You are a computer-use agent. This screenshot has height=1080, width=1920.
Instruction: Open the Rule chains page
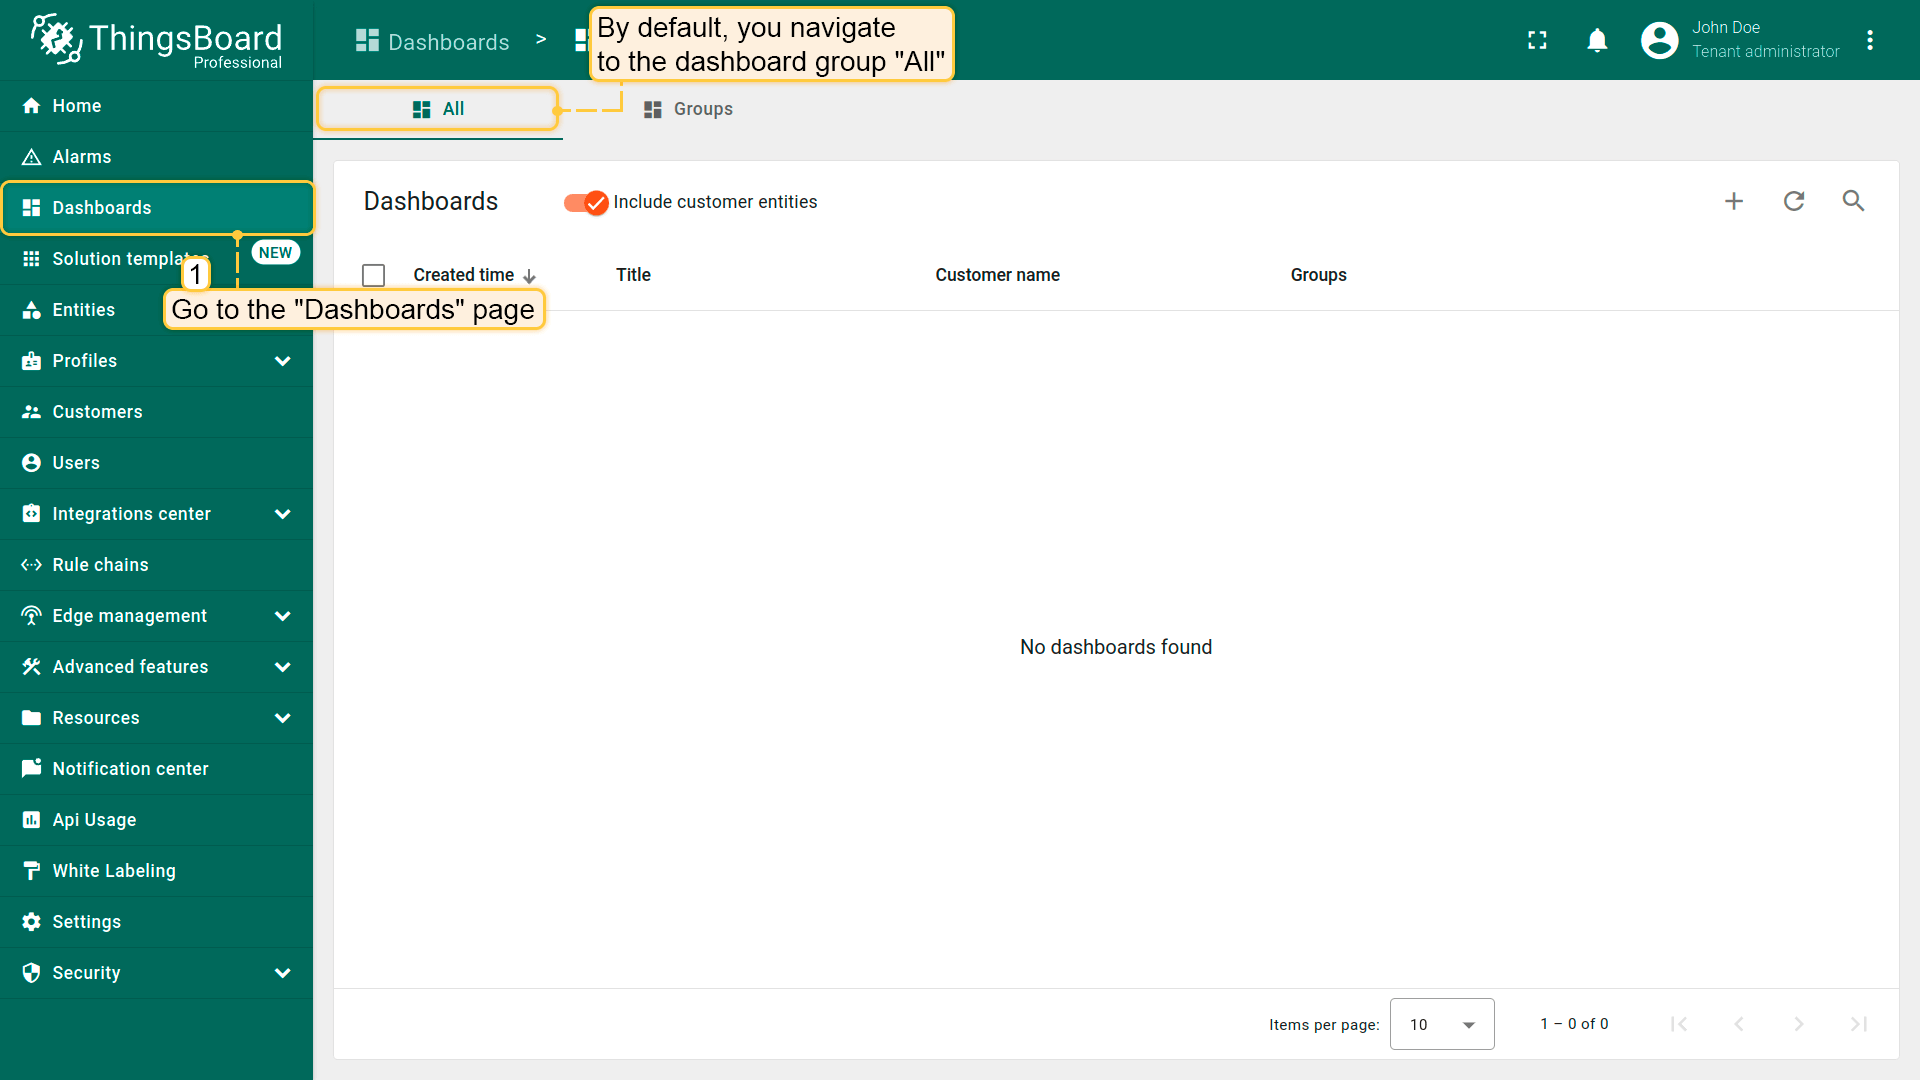coord(100,565)
